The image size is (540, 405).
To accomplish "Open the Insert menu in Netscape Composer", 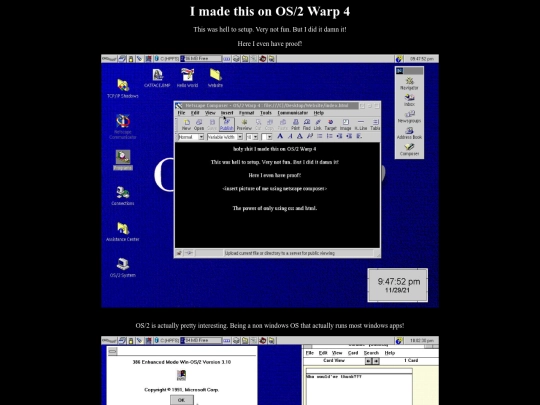I will point(227,113).
